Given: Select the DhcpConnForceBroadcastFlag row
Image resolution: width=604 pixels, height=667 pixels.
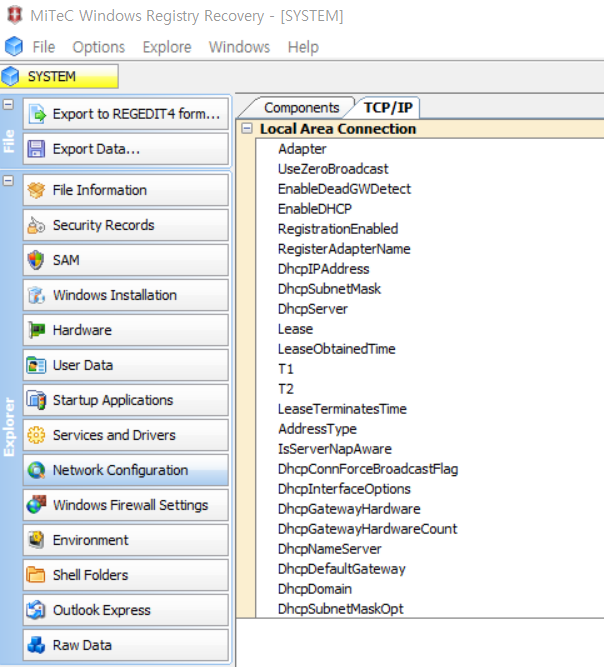Looking at the screenshot, I should pyautogui.click(x=430, y=469).
